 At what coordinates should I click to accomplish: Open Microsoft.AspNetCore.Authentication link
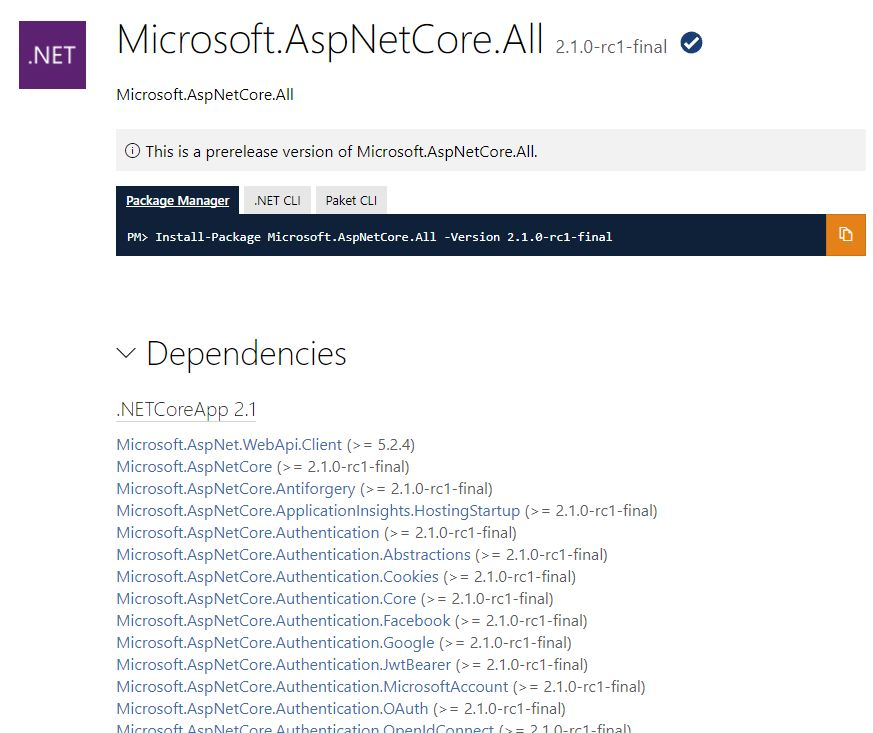[x=248, y=533]
